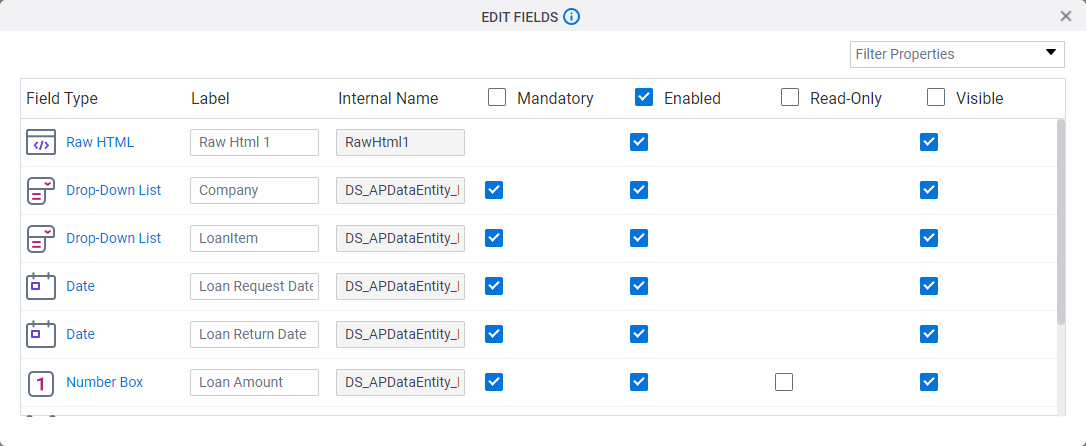This screenshot has height=446, width=1086.
Task: Click the Loan Return Date calendar icon
Action: pyautogui.click(x=41, y=334)
